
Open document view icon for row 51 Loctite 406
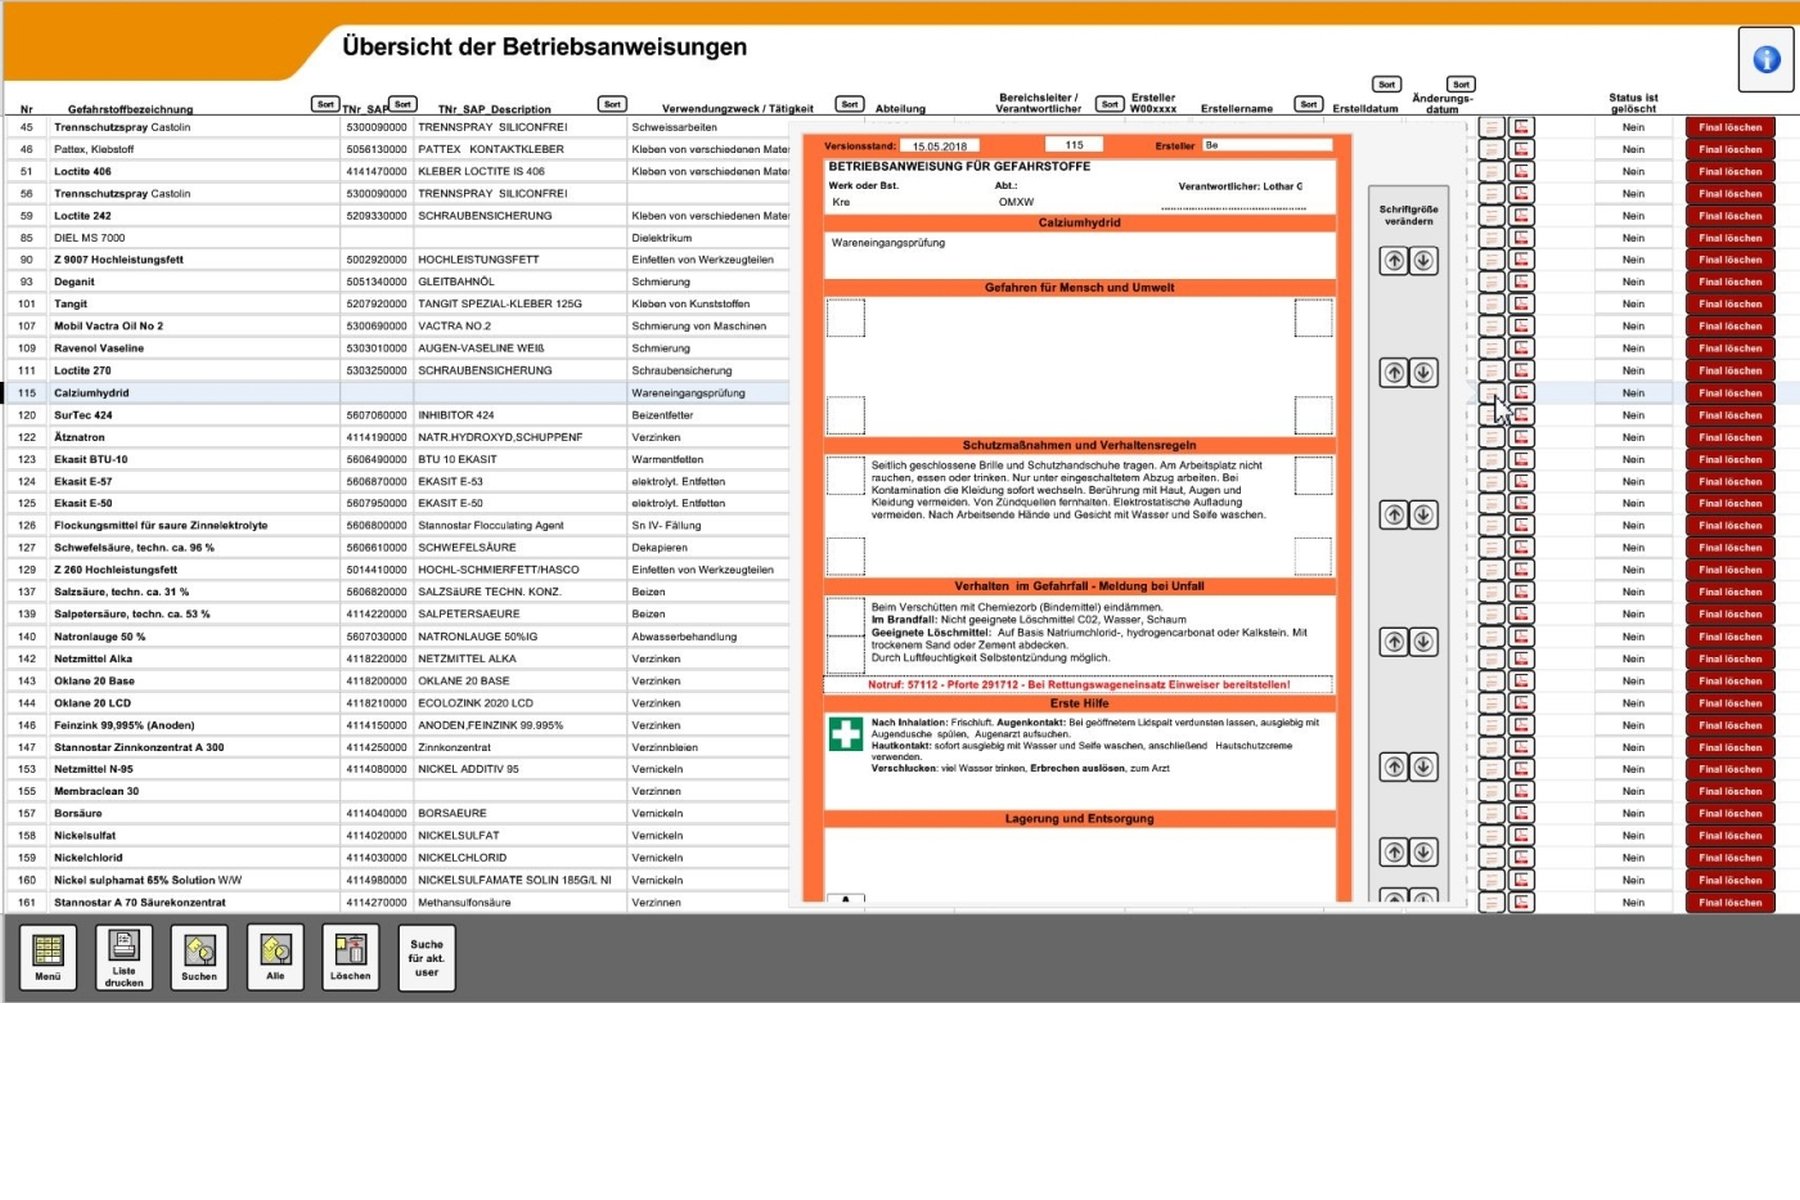tap(1491, 171)
